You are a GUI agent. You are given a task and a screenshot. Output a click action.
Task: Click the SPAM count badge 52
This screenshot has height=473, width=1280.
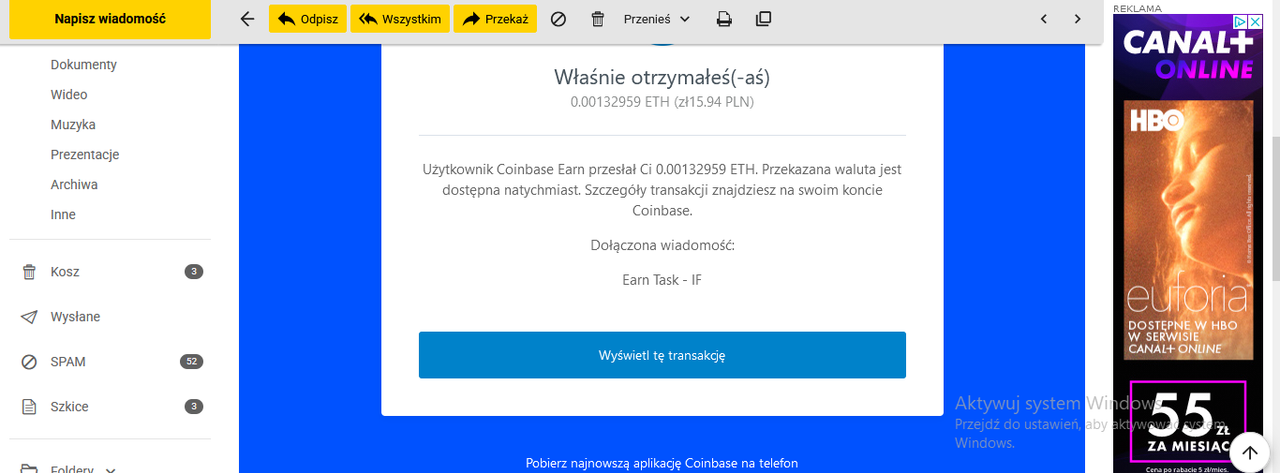coord(192,361)
